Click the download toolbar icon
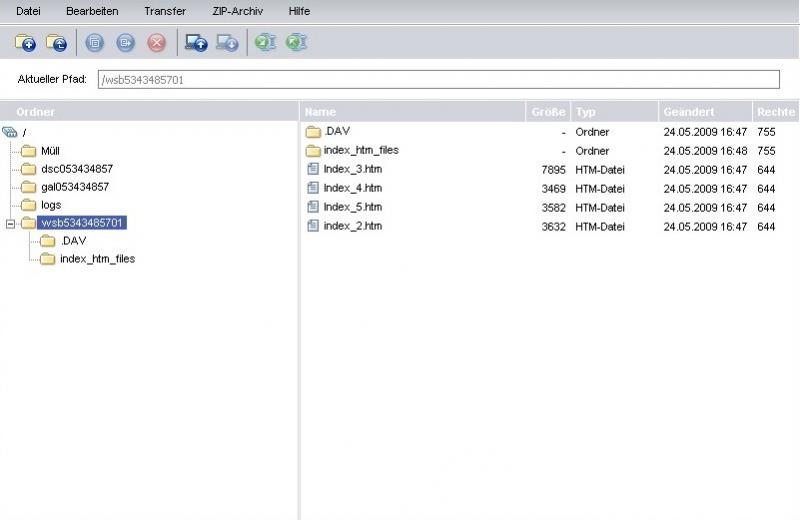Screen dimensions: 800x520 [228, 43]
